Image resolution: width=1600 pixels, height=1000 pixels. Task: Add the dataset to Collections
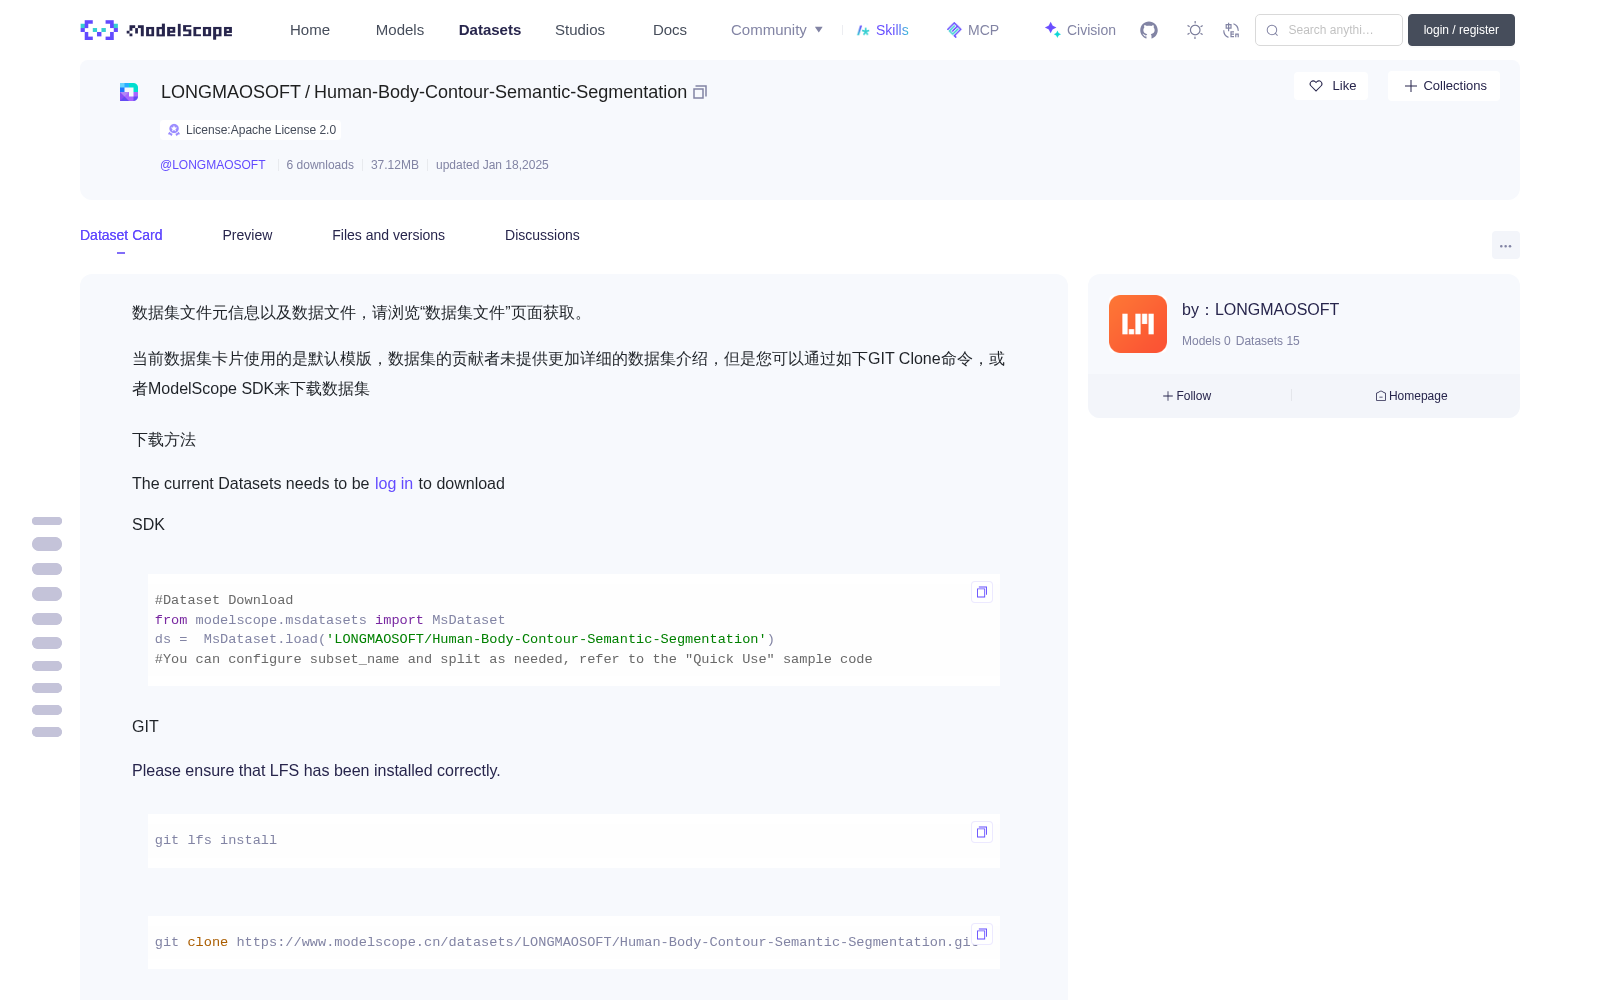(1444, 86)
